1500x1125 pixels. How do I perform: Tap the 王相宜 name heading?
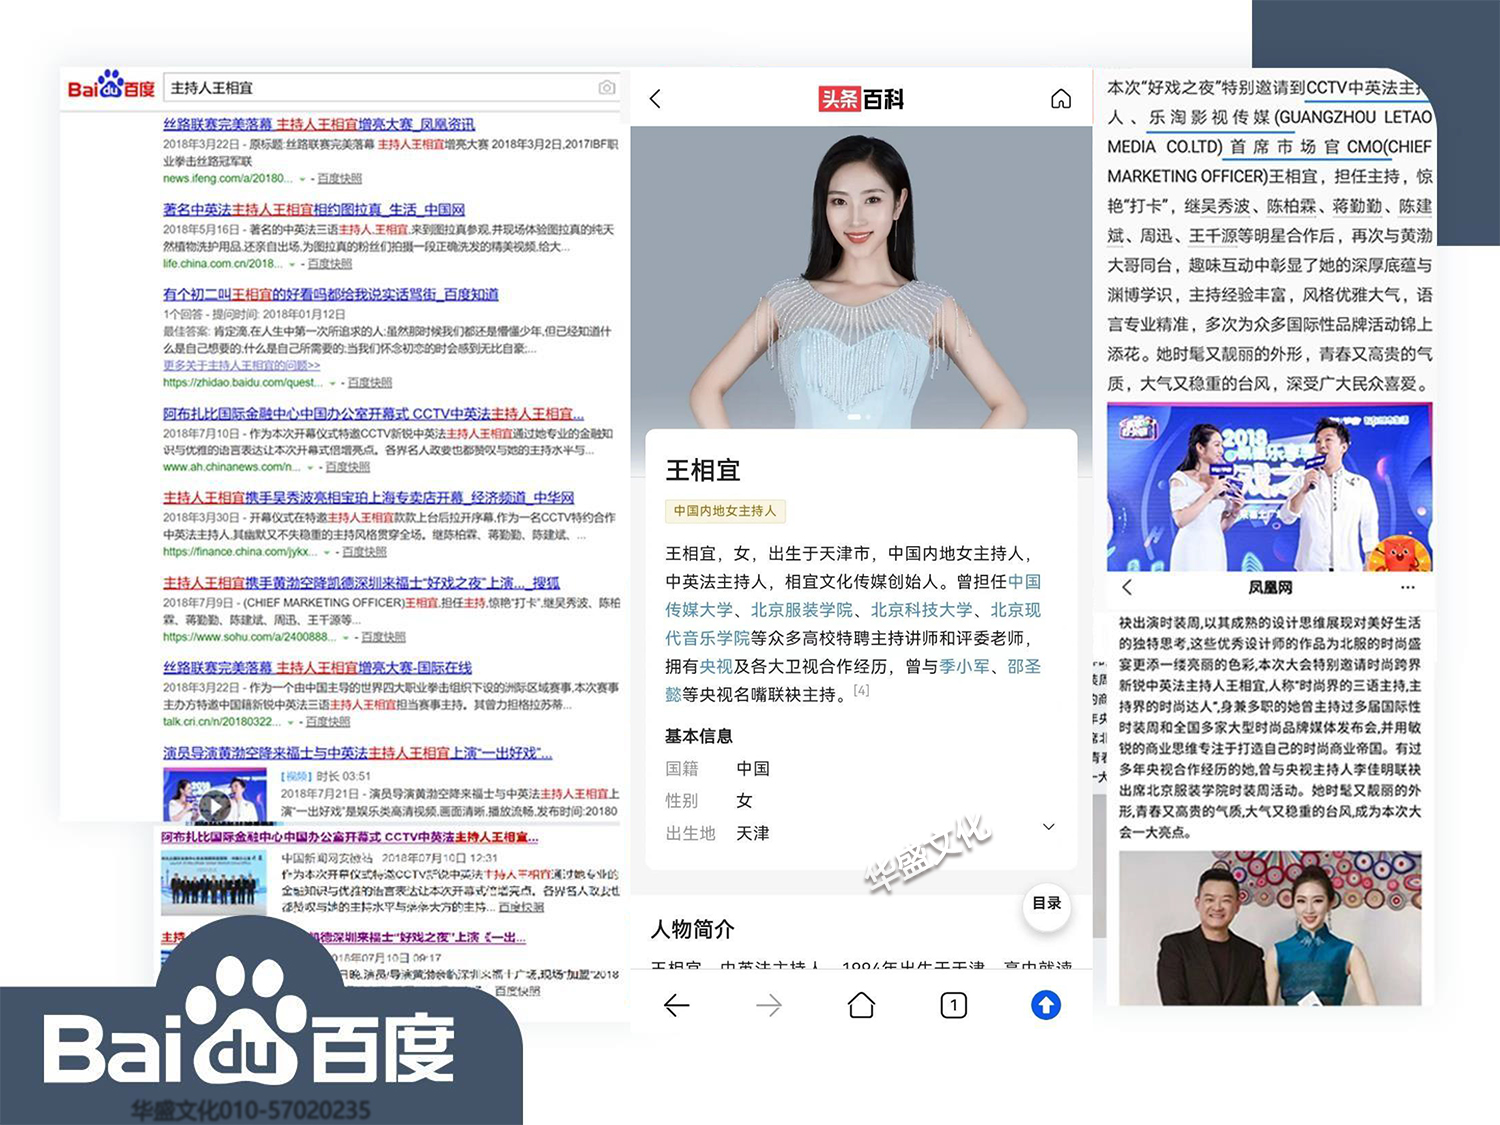(703, 470)
